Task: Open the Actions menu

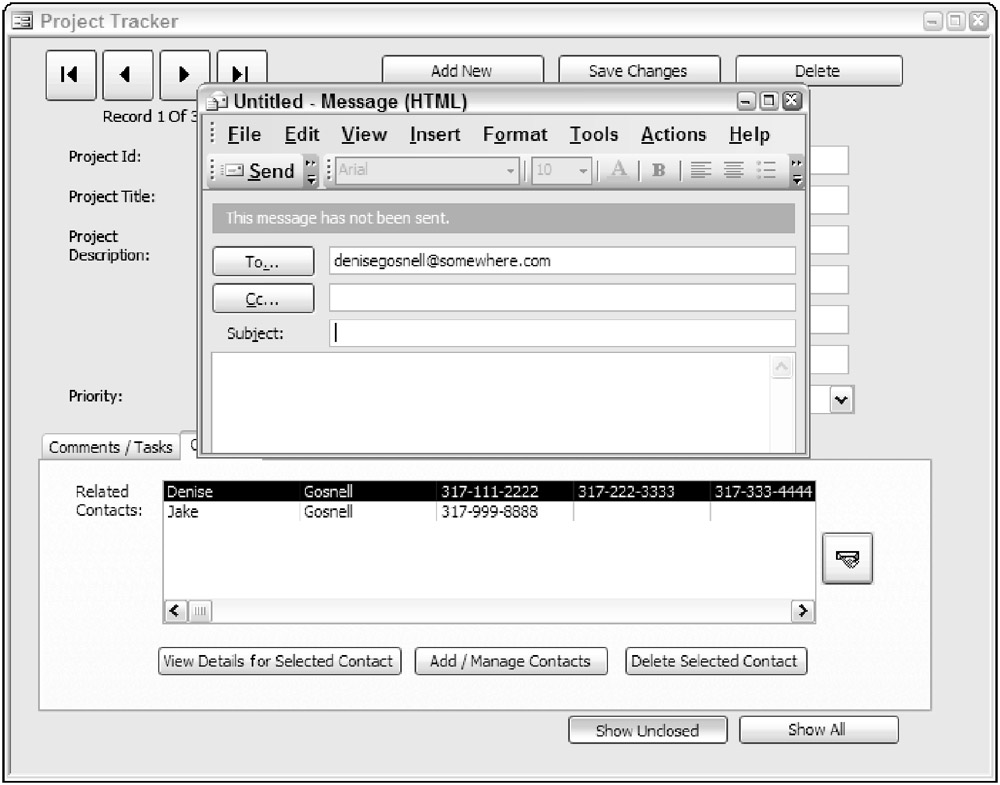Action: point(673,134)
